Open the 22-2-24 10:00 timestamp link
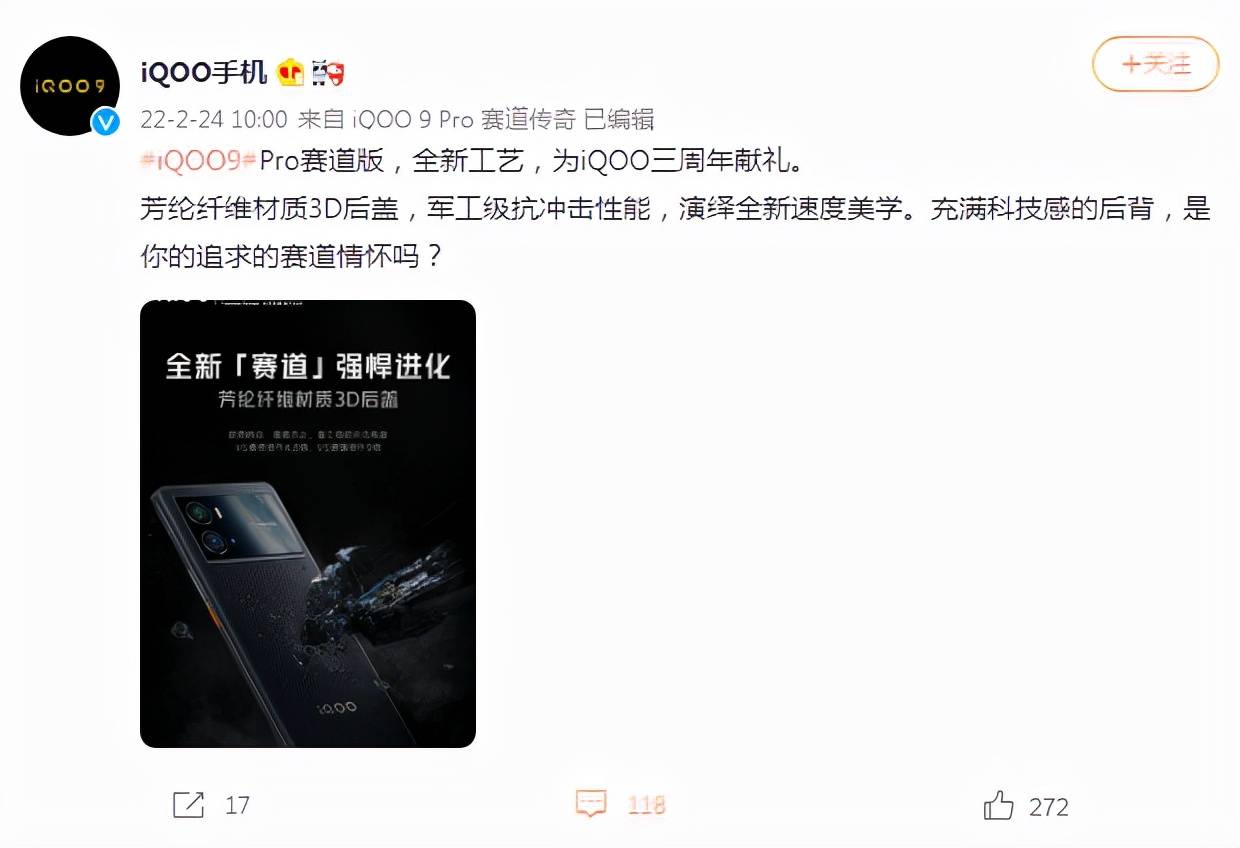 [214, 120]
